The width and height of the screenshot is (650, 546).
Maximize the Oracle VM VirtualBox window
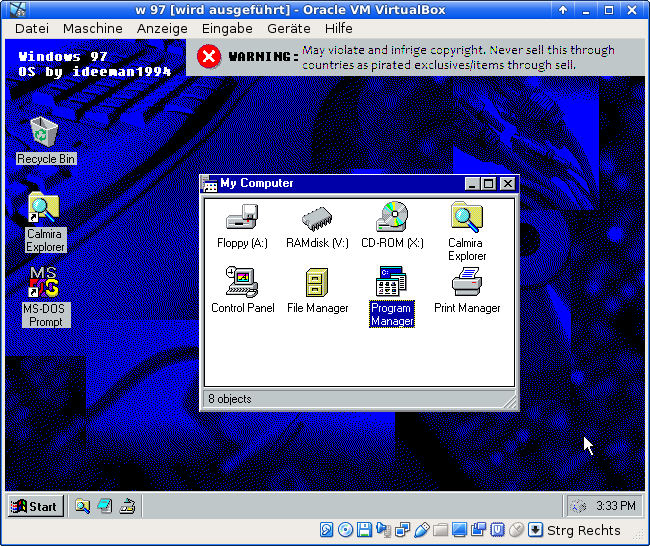[x=609, y=10]
